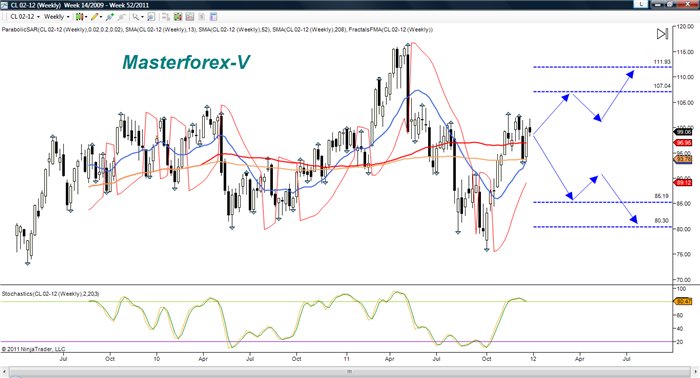This screenshot has height=378, width=700.
Task: Click the green pin drawing-object icon
Action: click(x=110, y=17)
